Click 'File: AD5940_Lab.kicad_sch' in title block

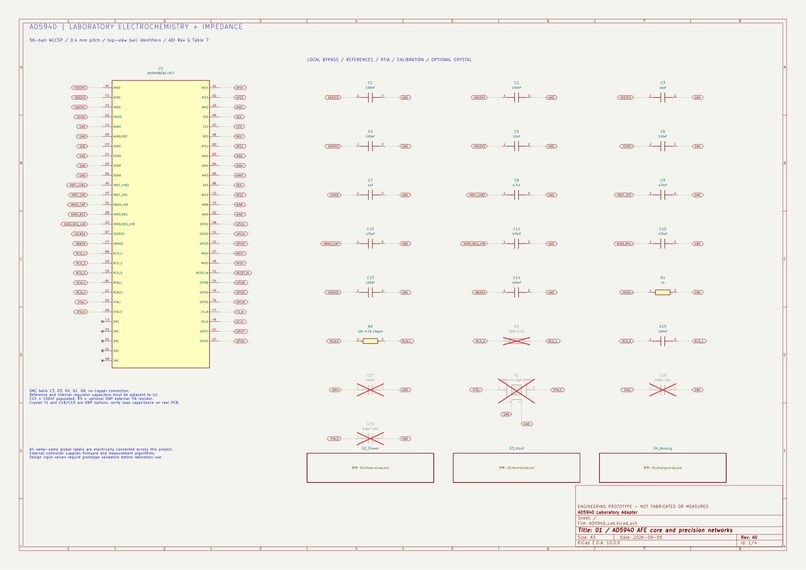point(608,523)
